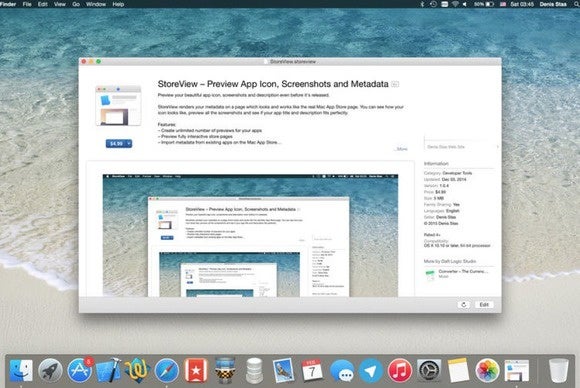Open Preview app icon in dock
The width and height of the screenshot is (580, 388).
click(x=283, y=370)
